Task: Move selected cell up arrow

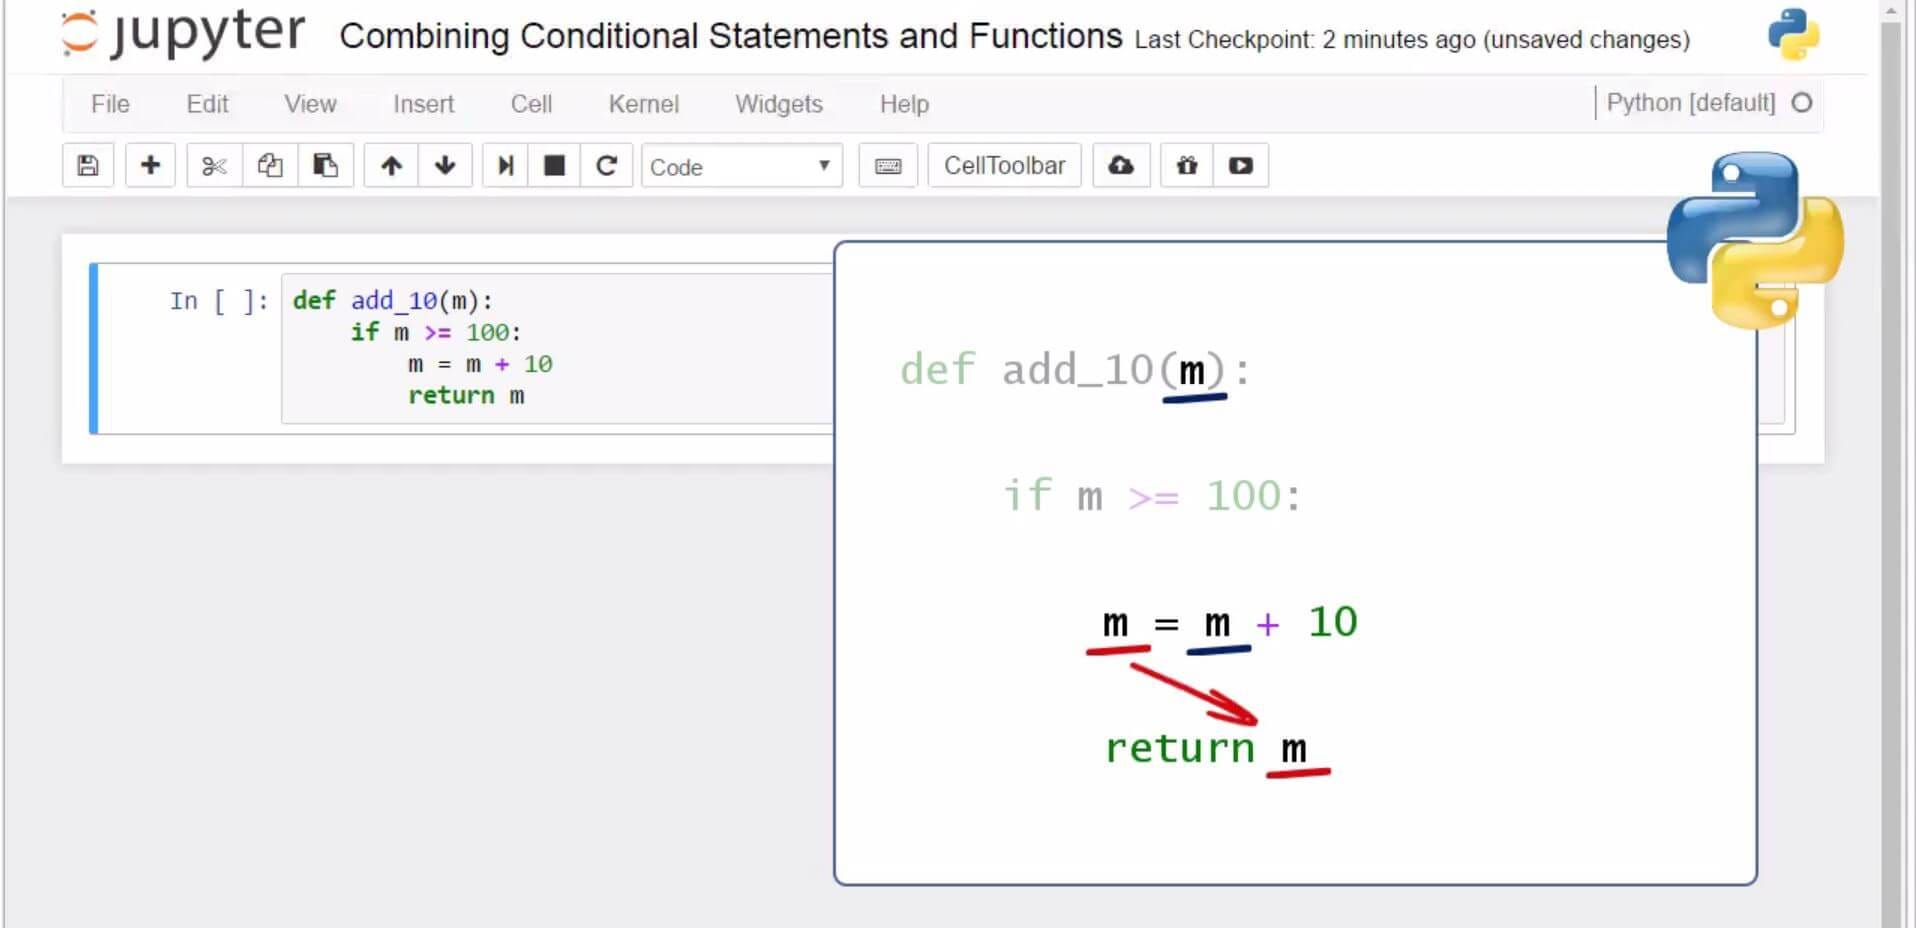Action: click(391, 166)
